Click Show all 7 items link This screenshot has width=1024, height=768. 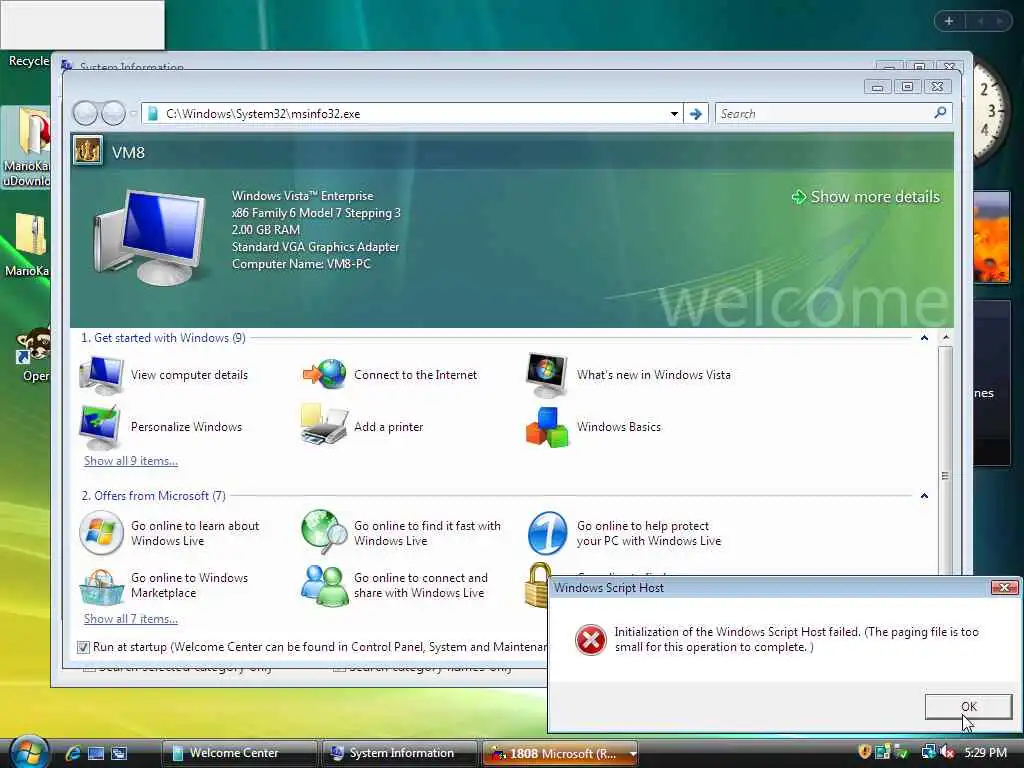[131, 619]
